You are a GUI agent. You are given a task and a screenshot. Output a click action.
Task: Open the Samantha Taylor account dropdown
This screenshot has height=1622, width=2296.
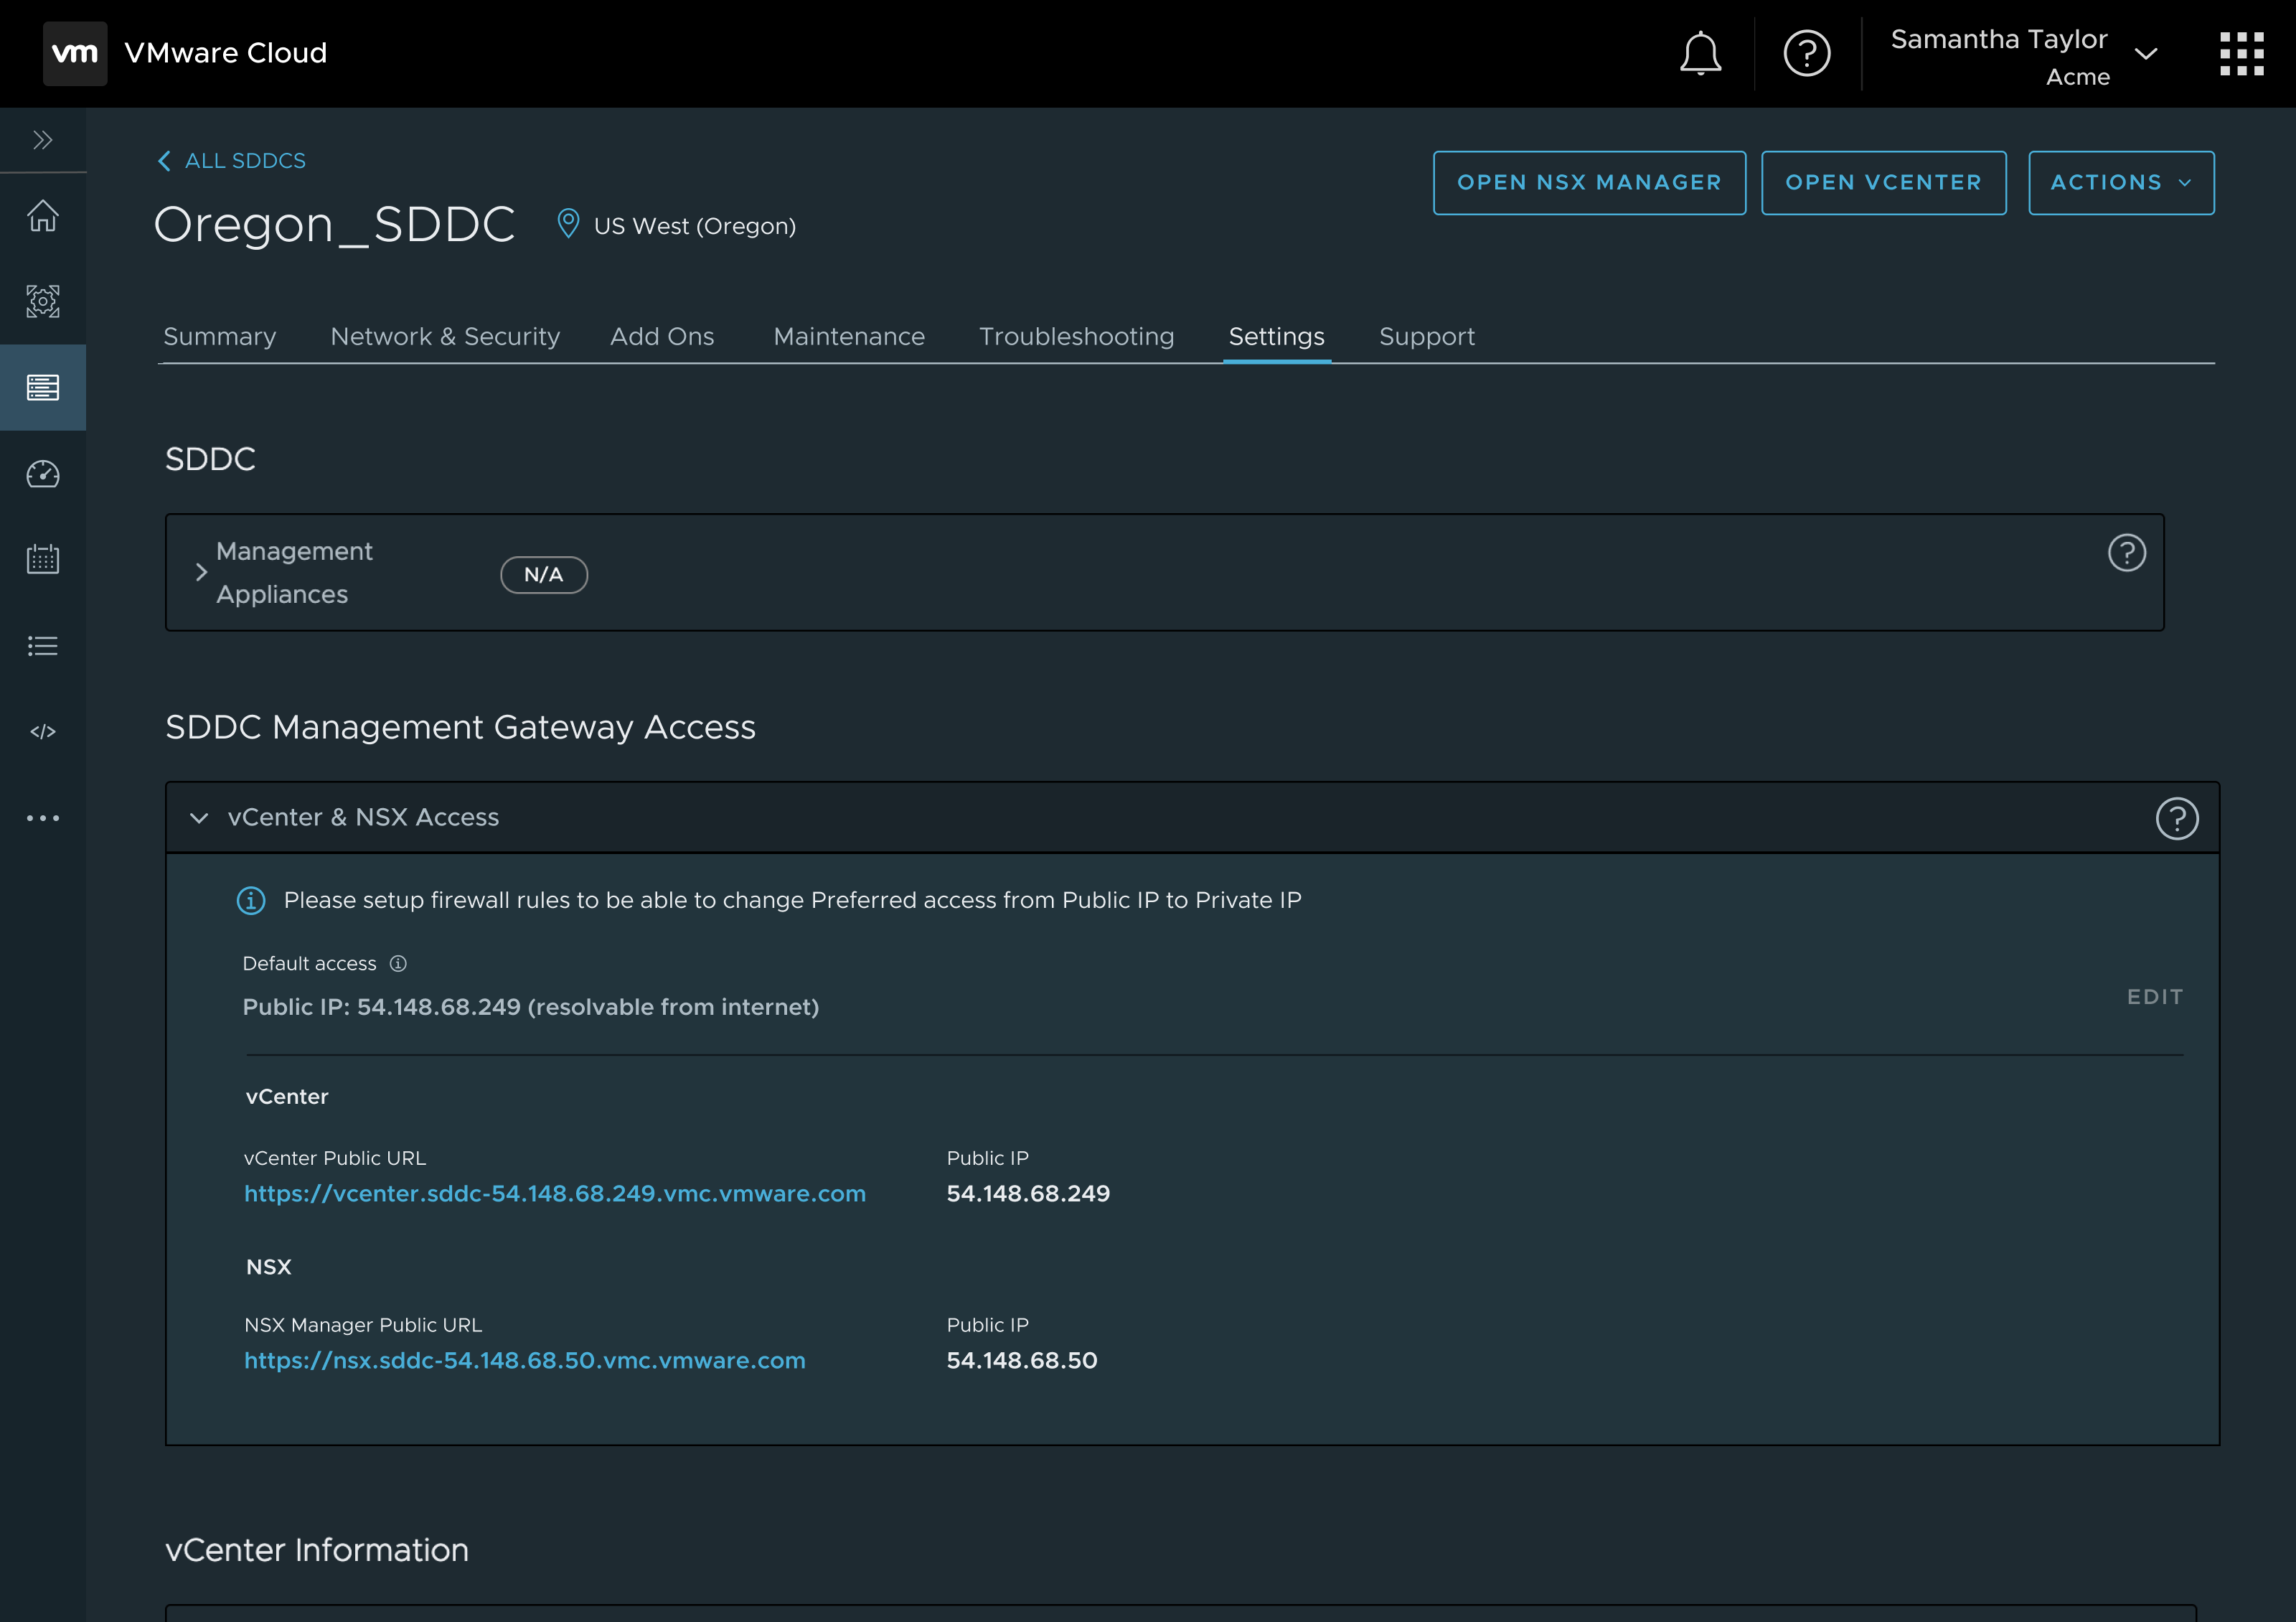pos(2024,57)
